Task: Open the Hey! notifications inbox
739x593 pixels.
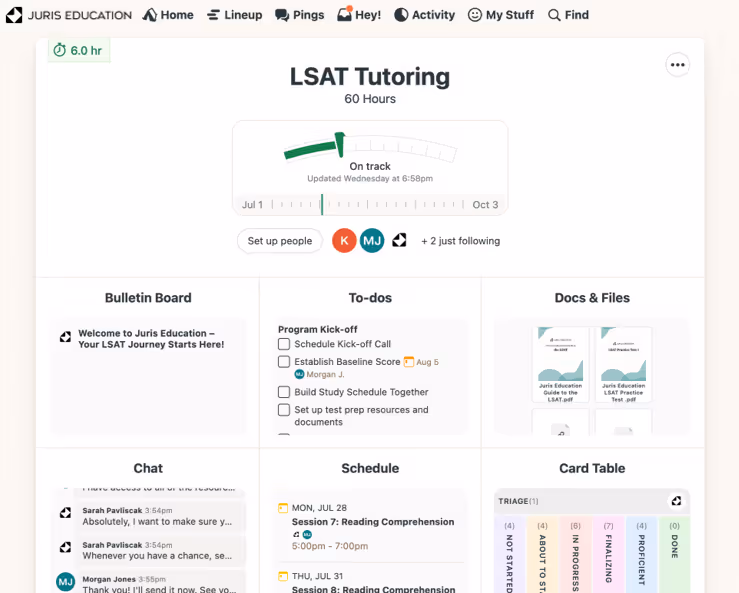Action: click(359, 15)
